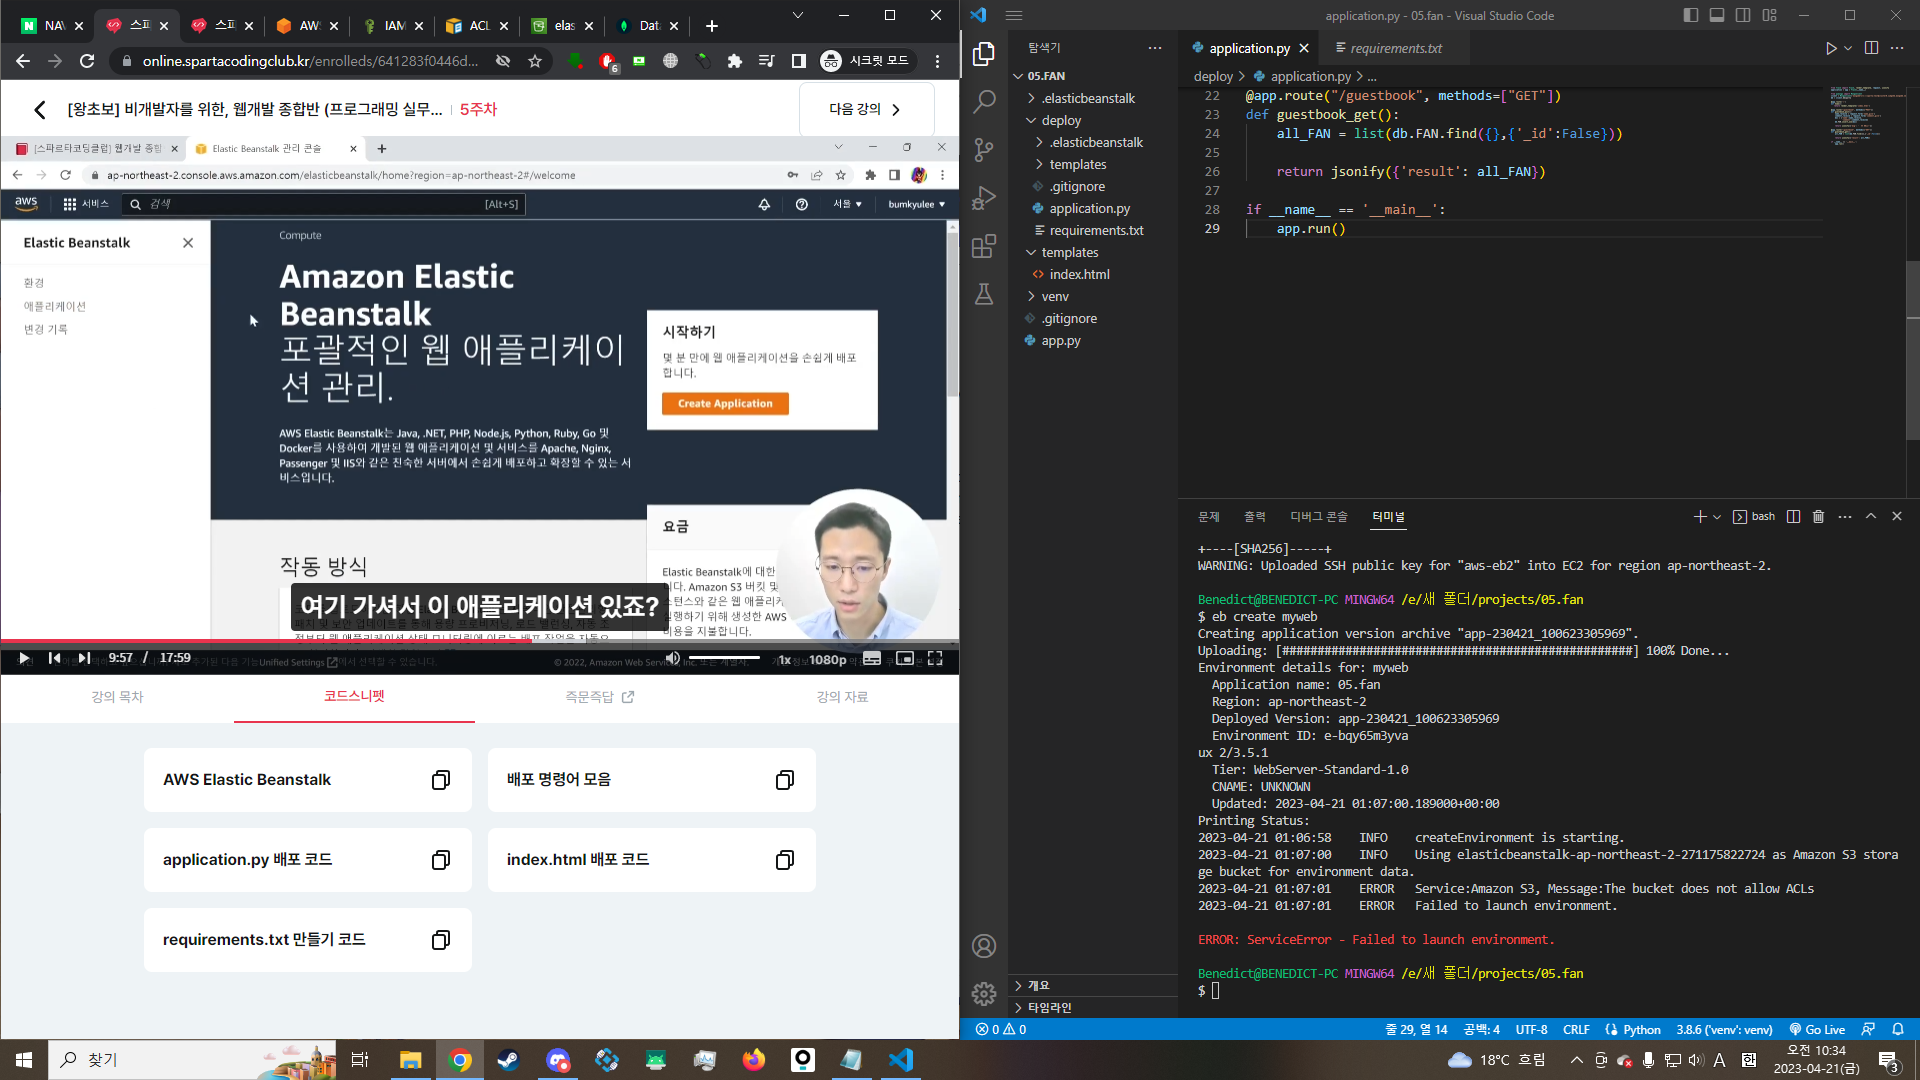
Task: Select Python language mode in status bar
Action: 1641,1029
